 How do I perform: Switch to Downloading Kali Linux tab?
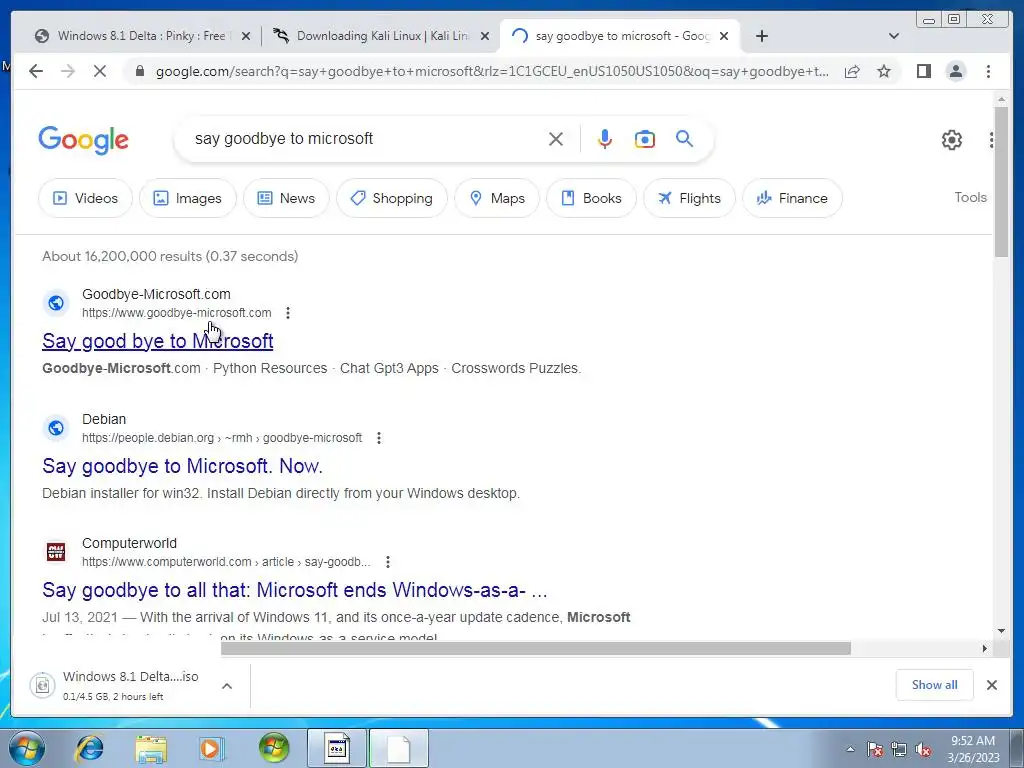click(x=382, y=36)
